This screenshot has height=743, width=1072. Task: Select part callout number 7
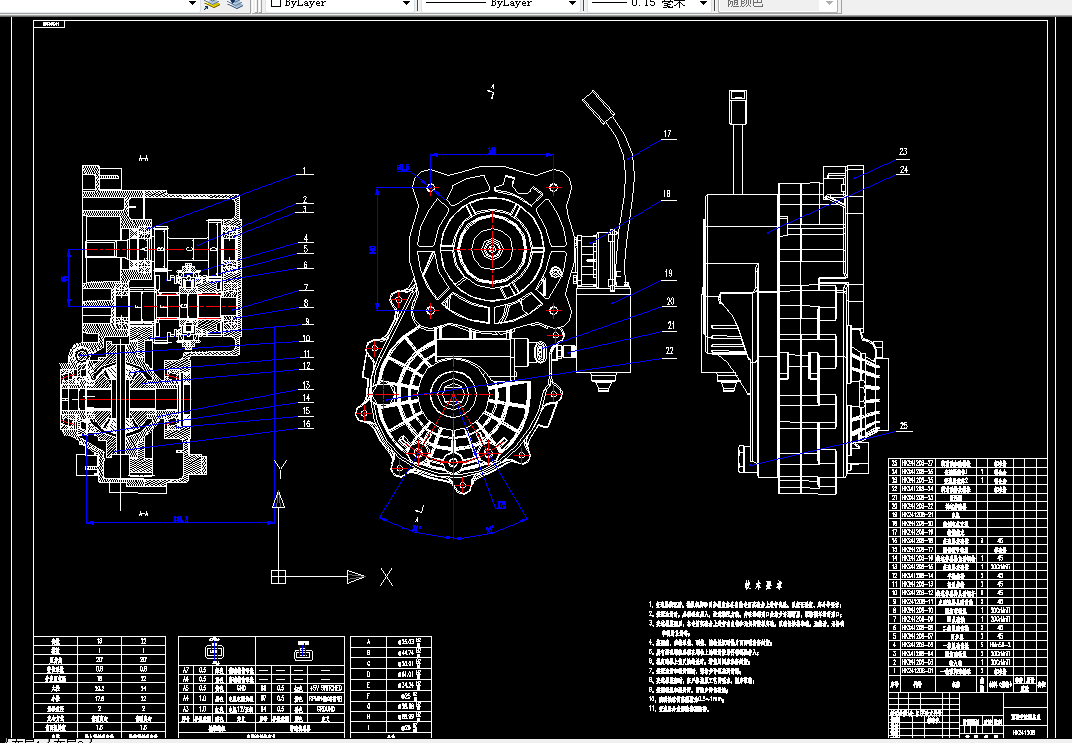tap(306, 288)
